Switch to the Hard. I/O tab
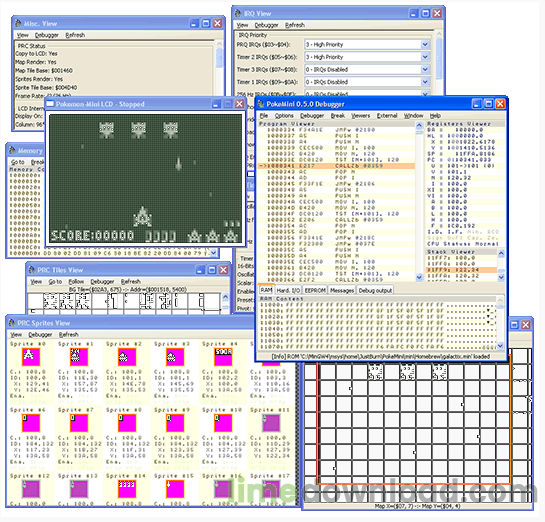Image resolution: width=545 pixels, height=522 pixels. 288,290
